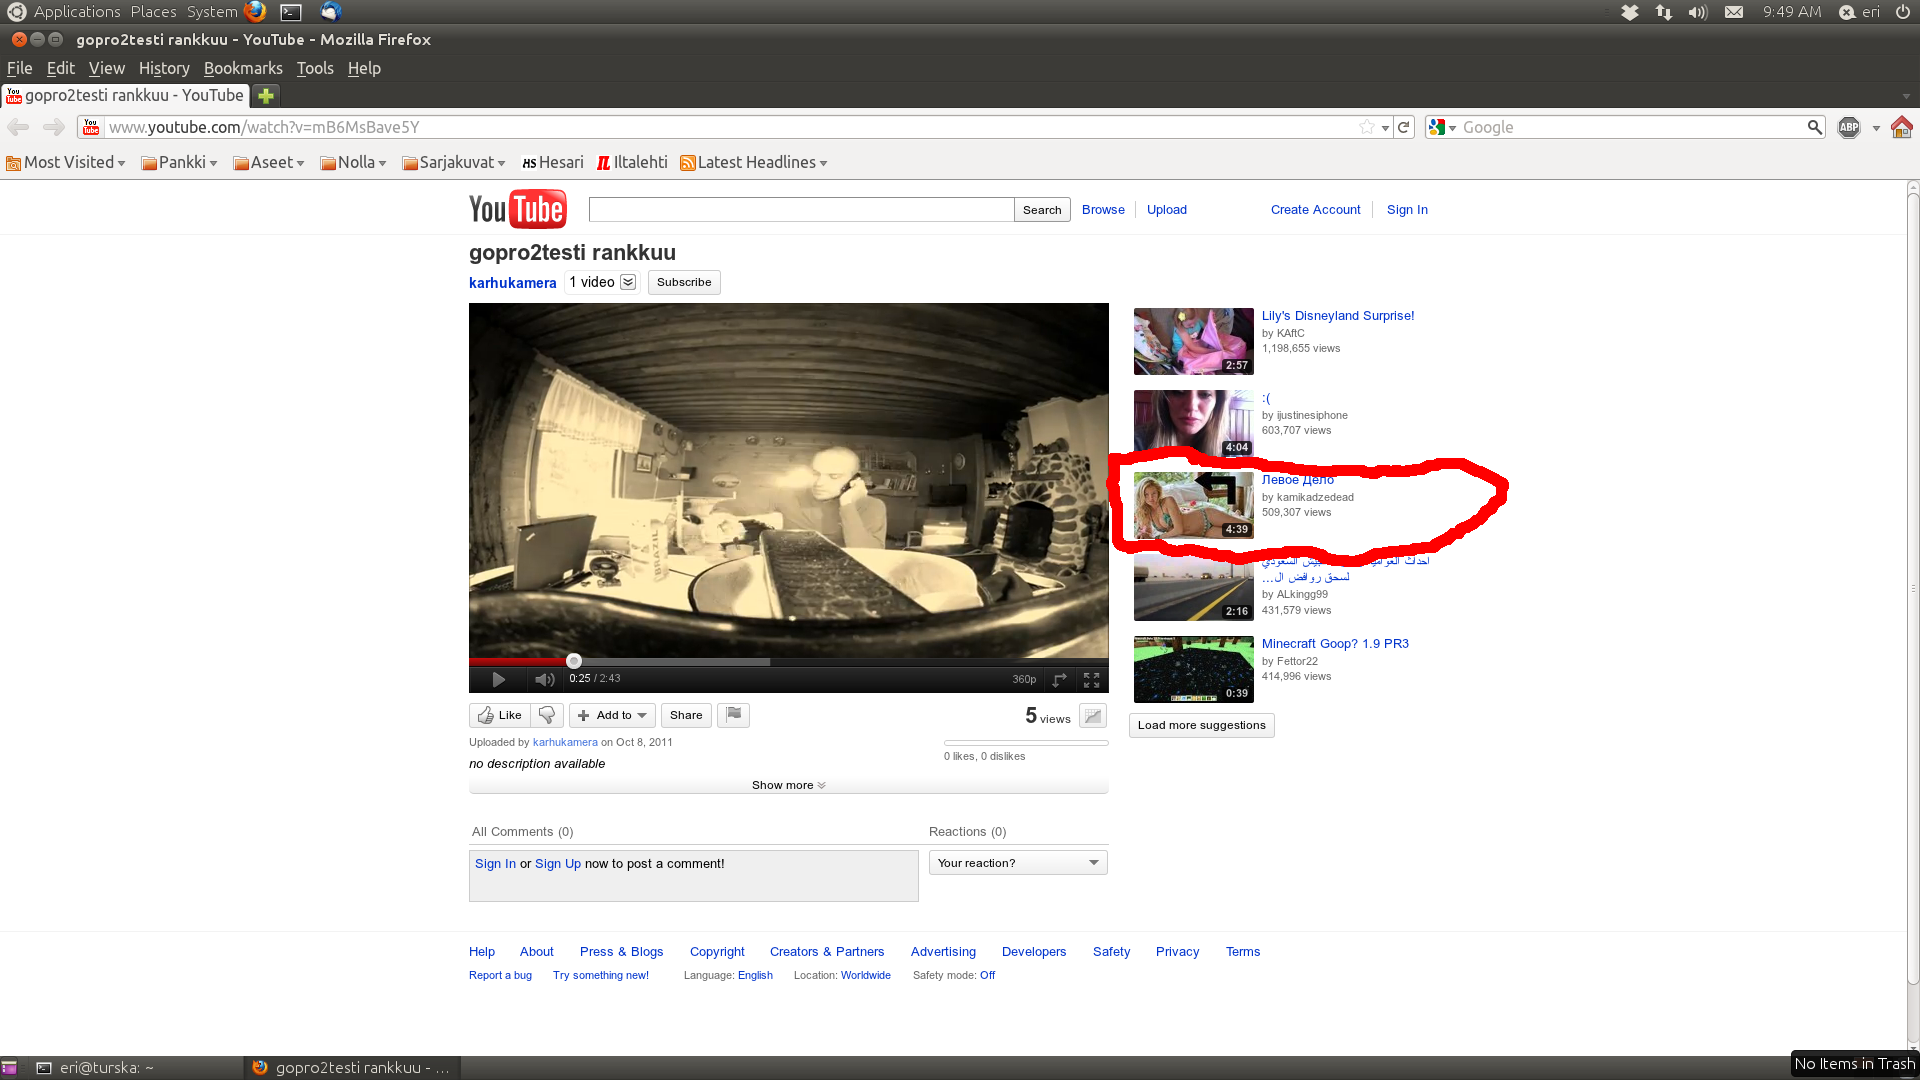The width and height of the screenshot is (1920, 1080).
Task: Open the Latest Headlines feed dropdown
Action: coord(754,163)
